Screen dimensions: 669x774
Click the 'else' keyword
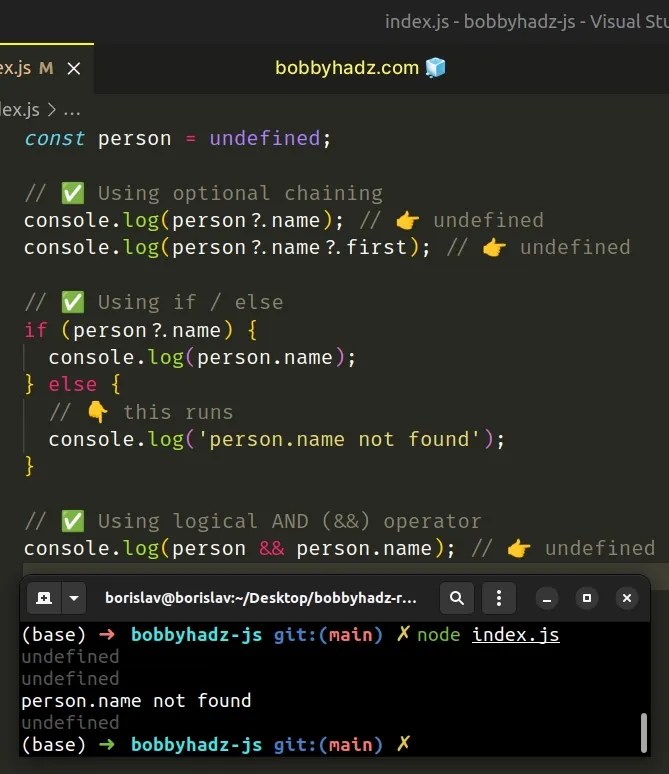point(73,384)
